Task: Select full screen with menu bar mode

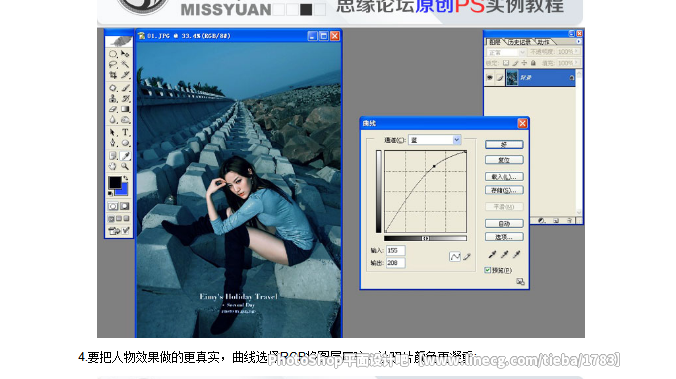Action: [119, 219]
